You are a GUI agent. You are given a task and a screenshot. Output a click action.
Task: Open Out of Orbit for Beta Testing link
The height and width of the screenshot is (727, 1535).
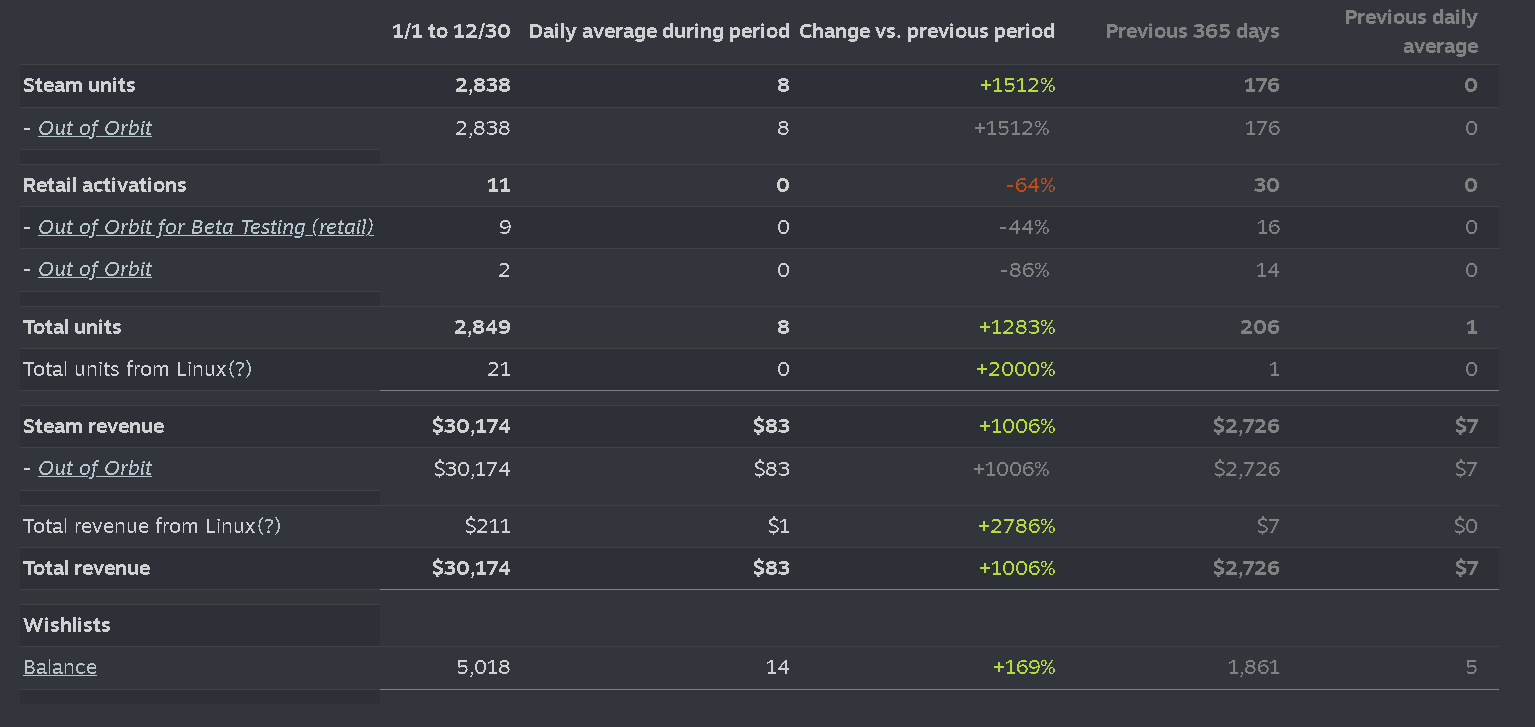206,227
